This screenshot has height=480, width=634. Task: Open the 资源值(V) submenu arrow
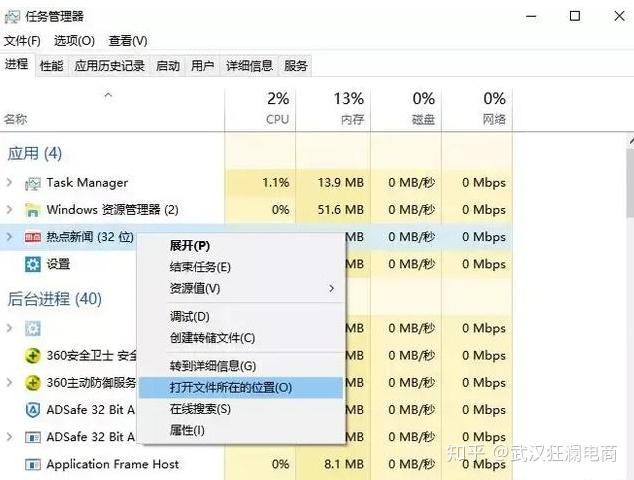332,289
